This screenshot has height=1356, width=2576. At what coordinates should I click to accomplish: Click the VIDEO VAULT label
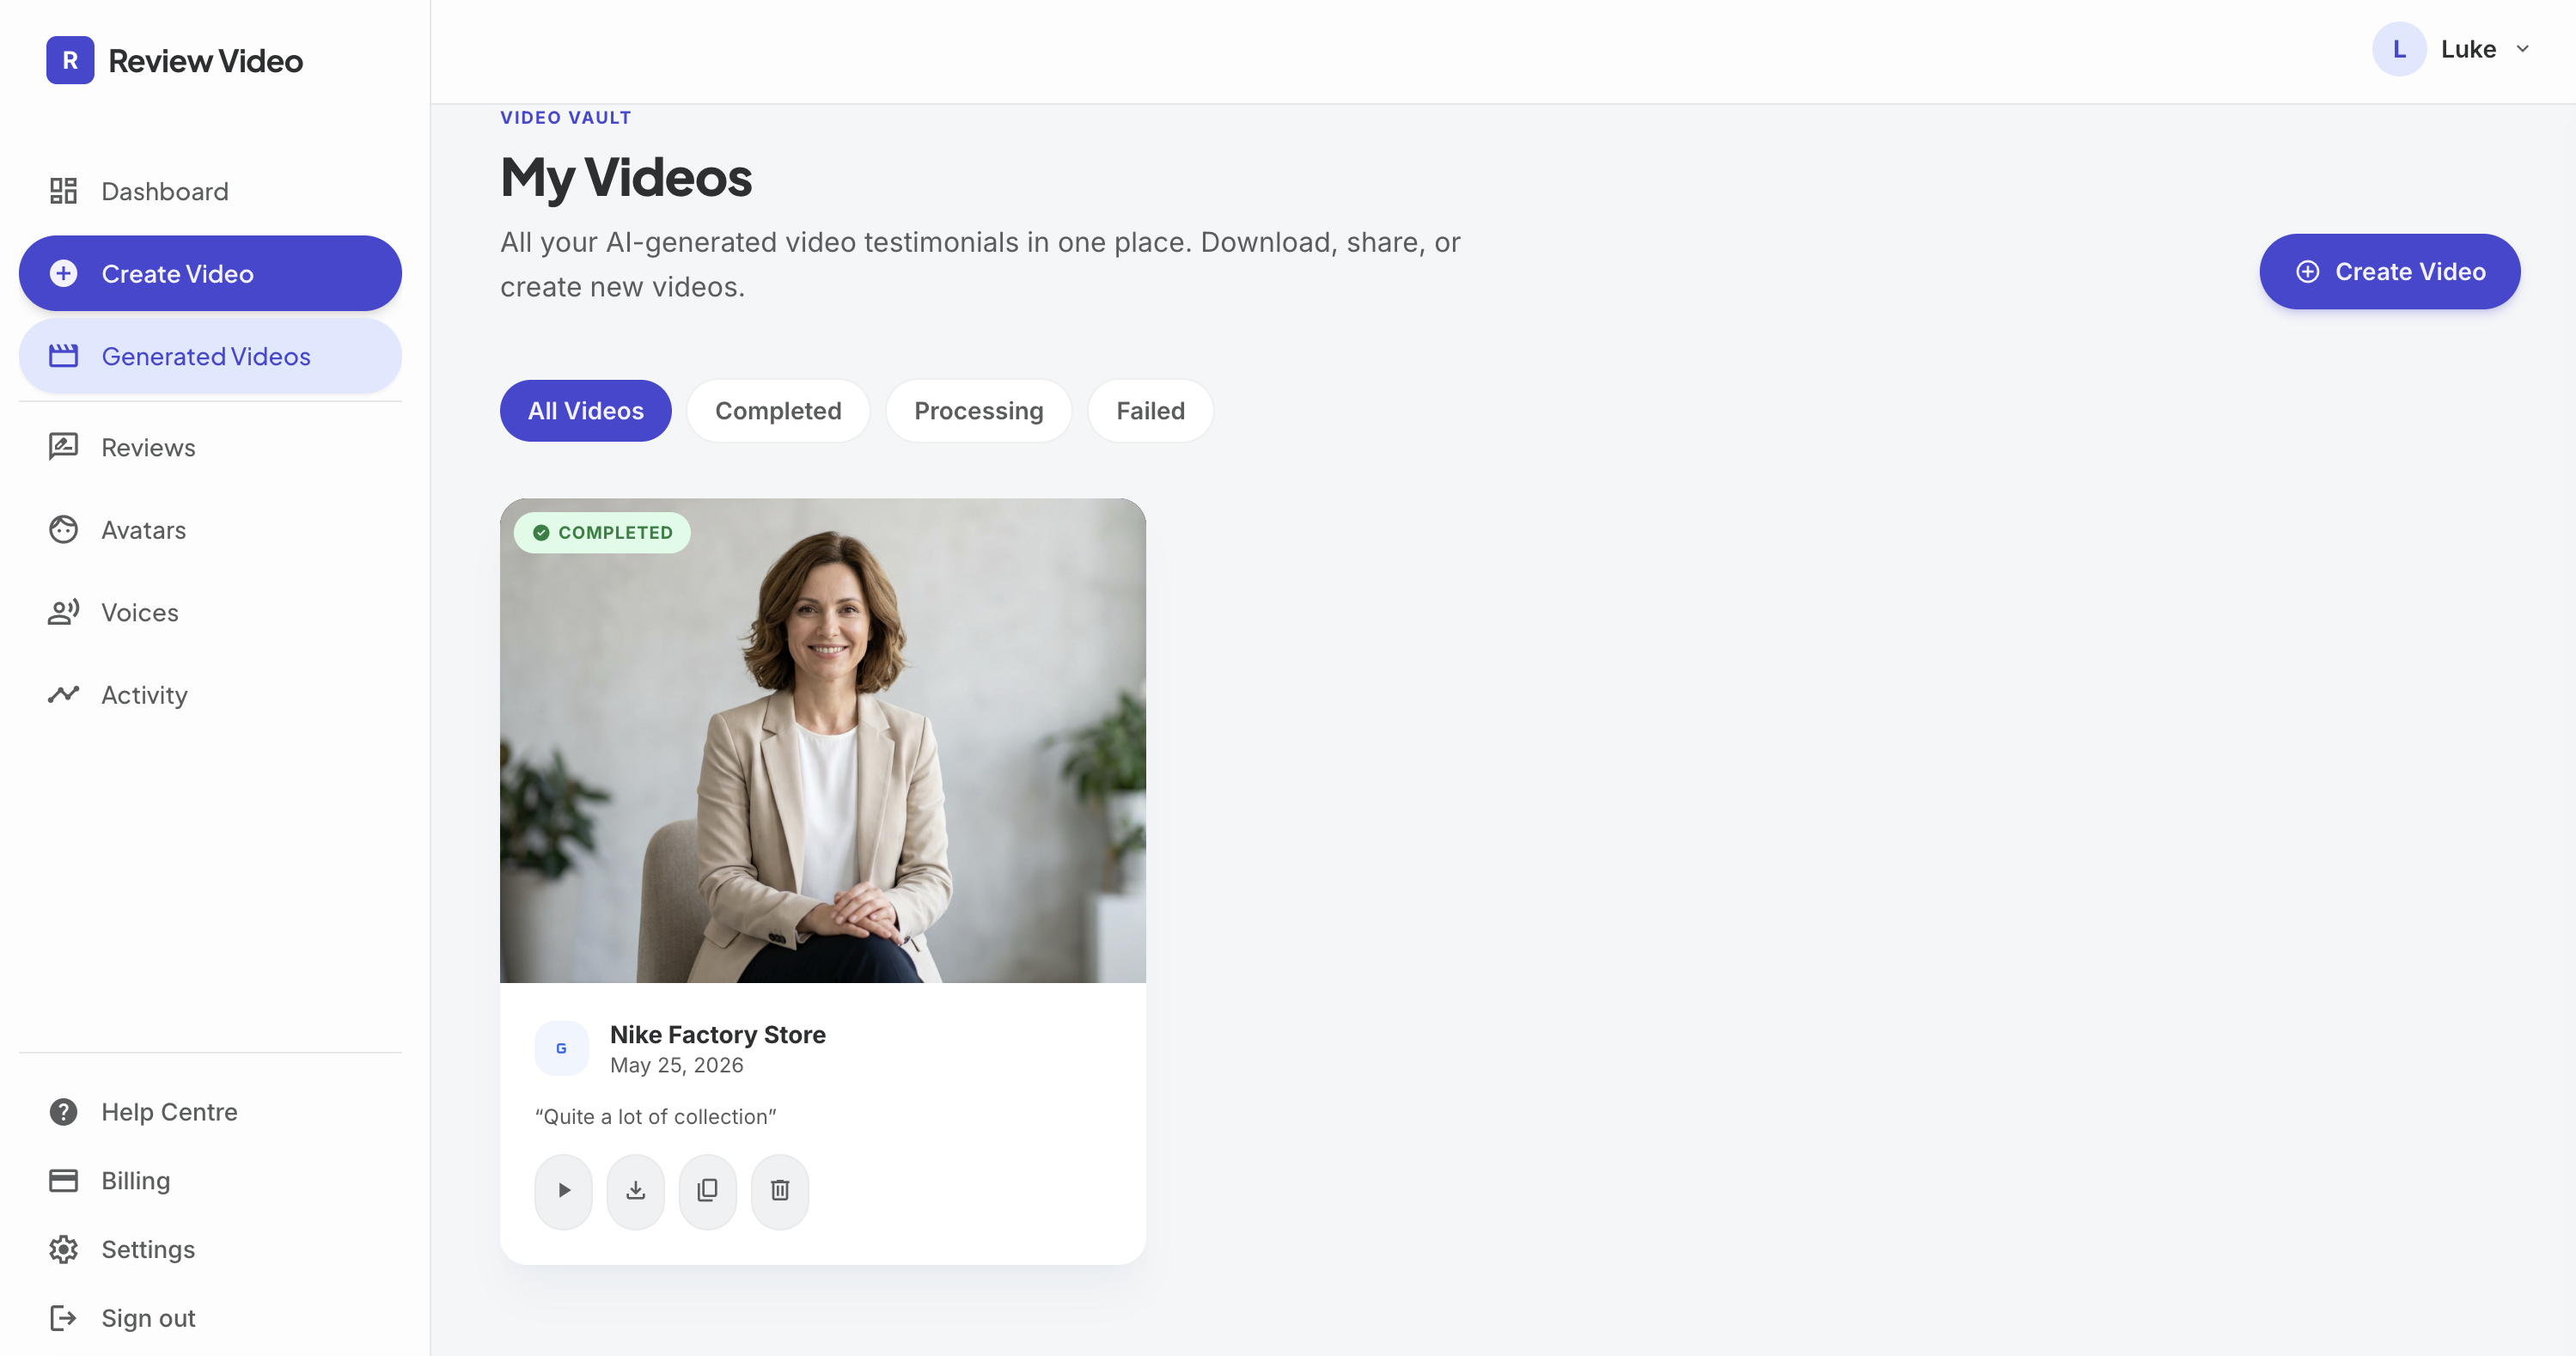(566, 117)
